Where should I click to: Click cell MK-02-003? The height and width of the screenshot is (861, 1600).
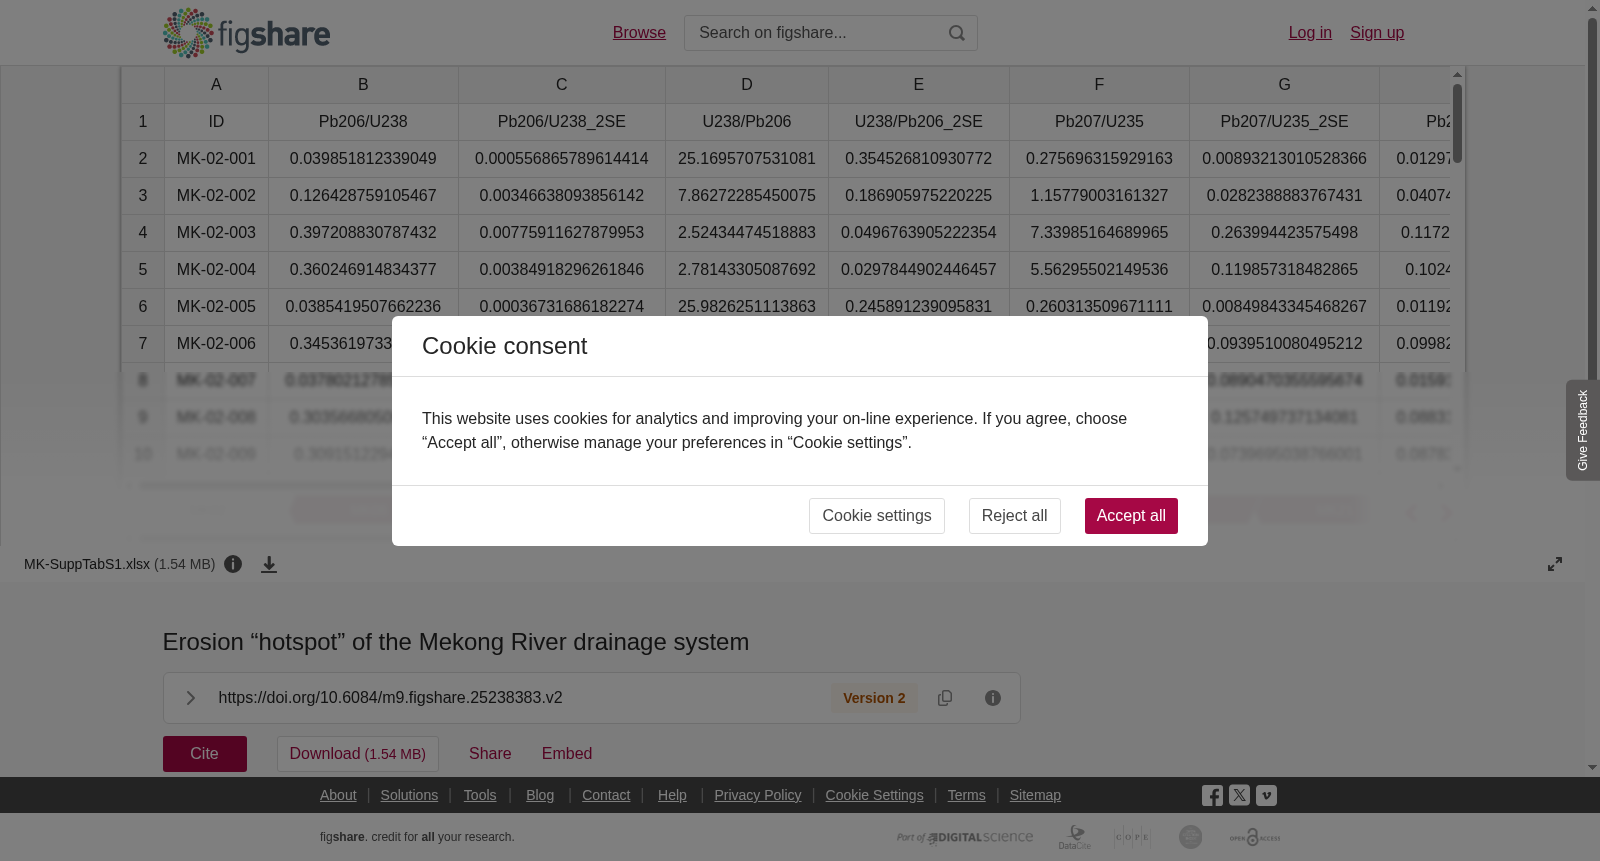click(x=216, y=233)
